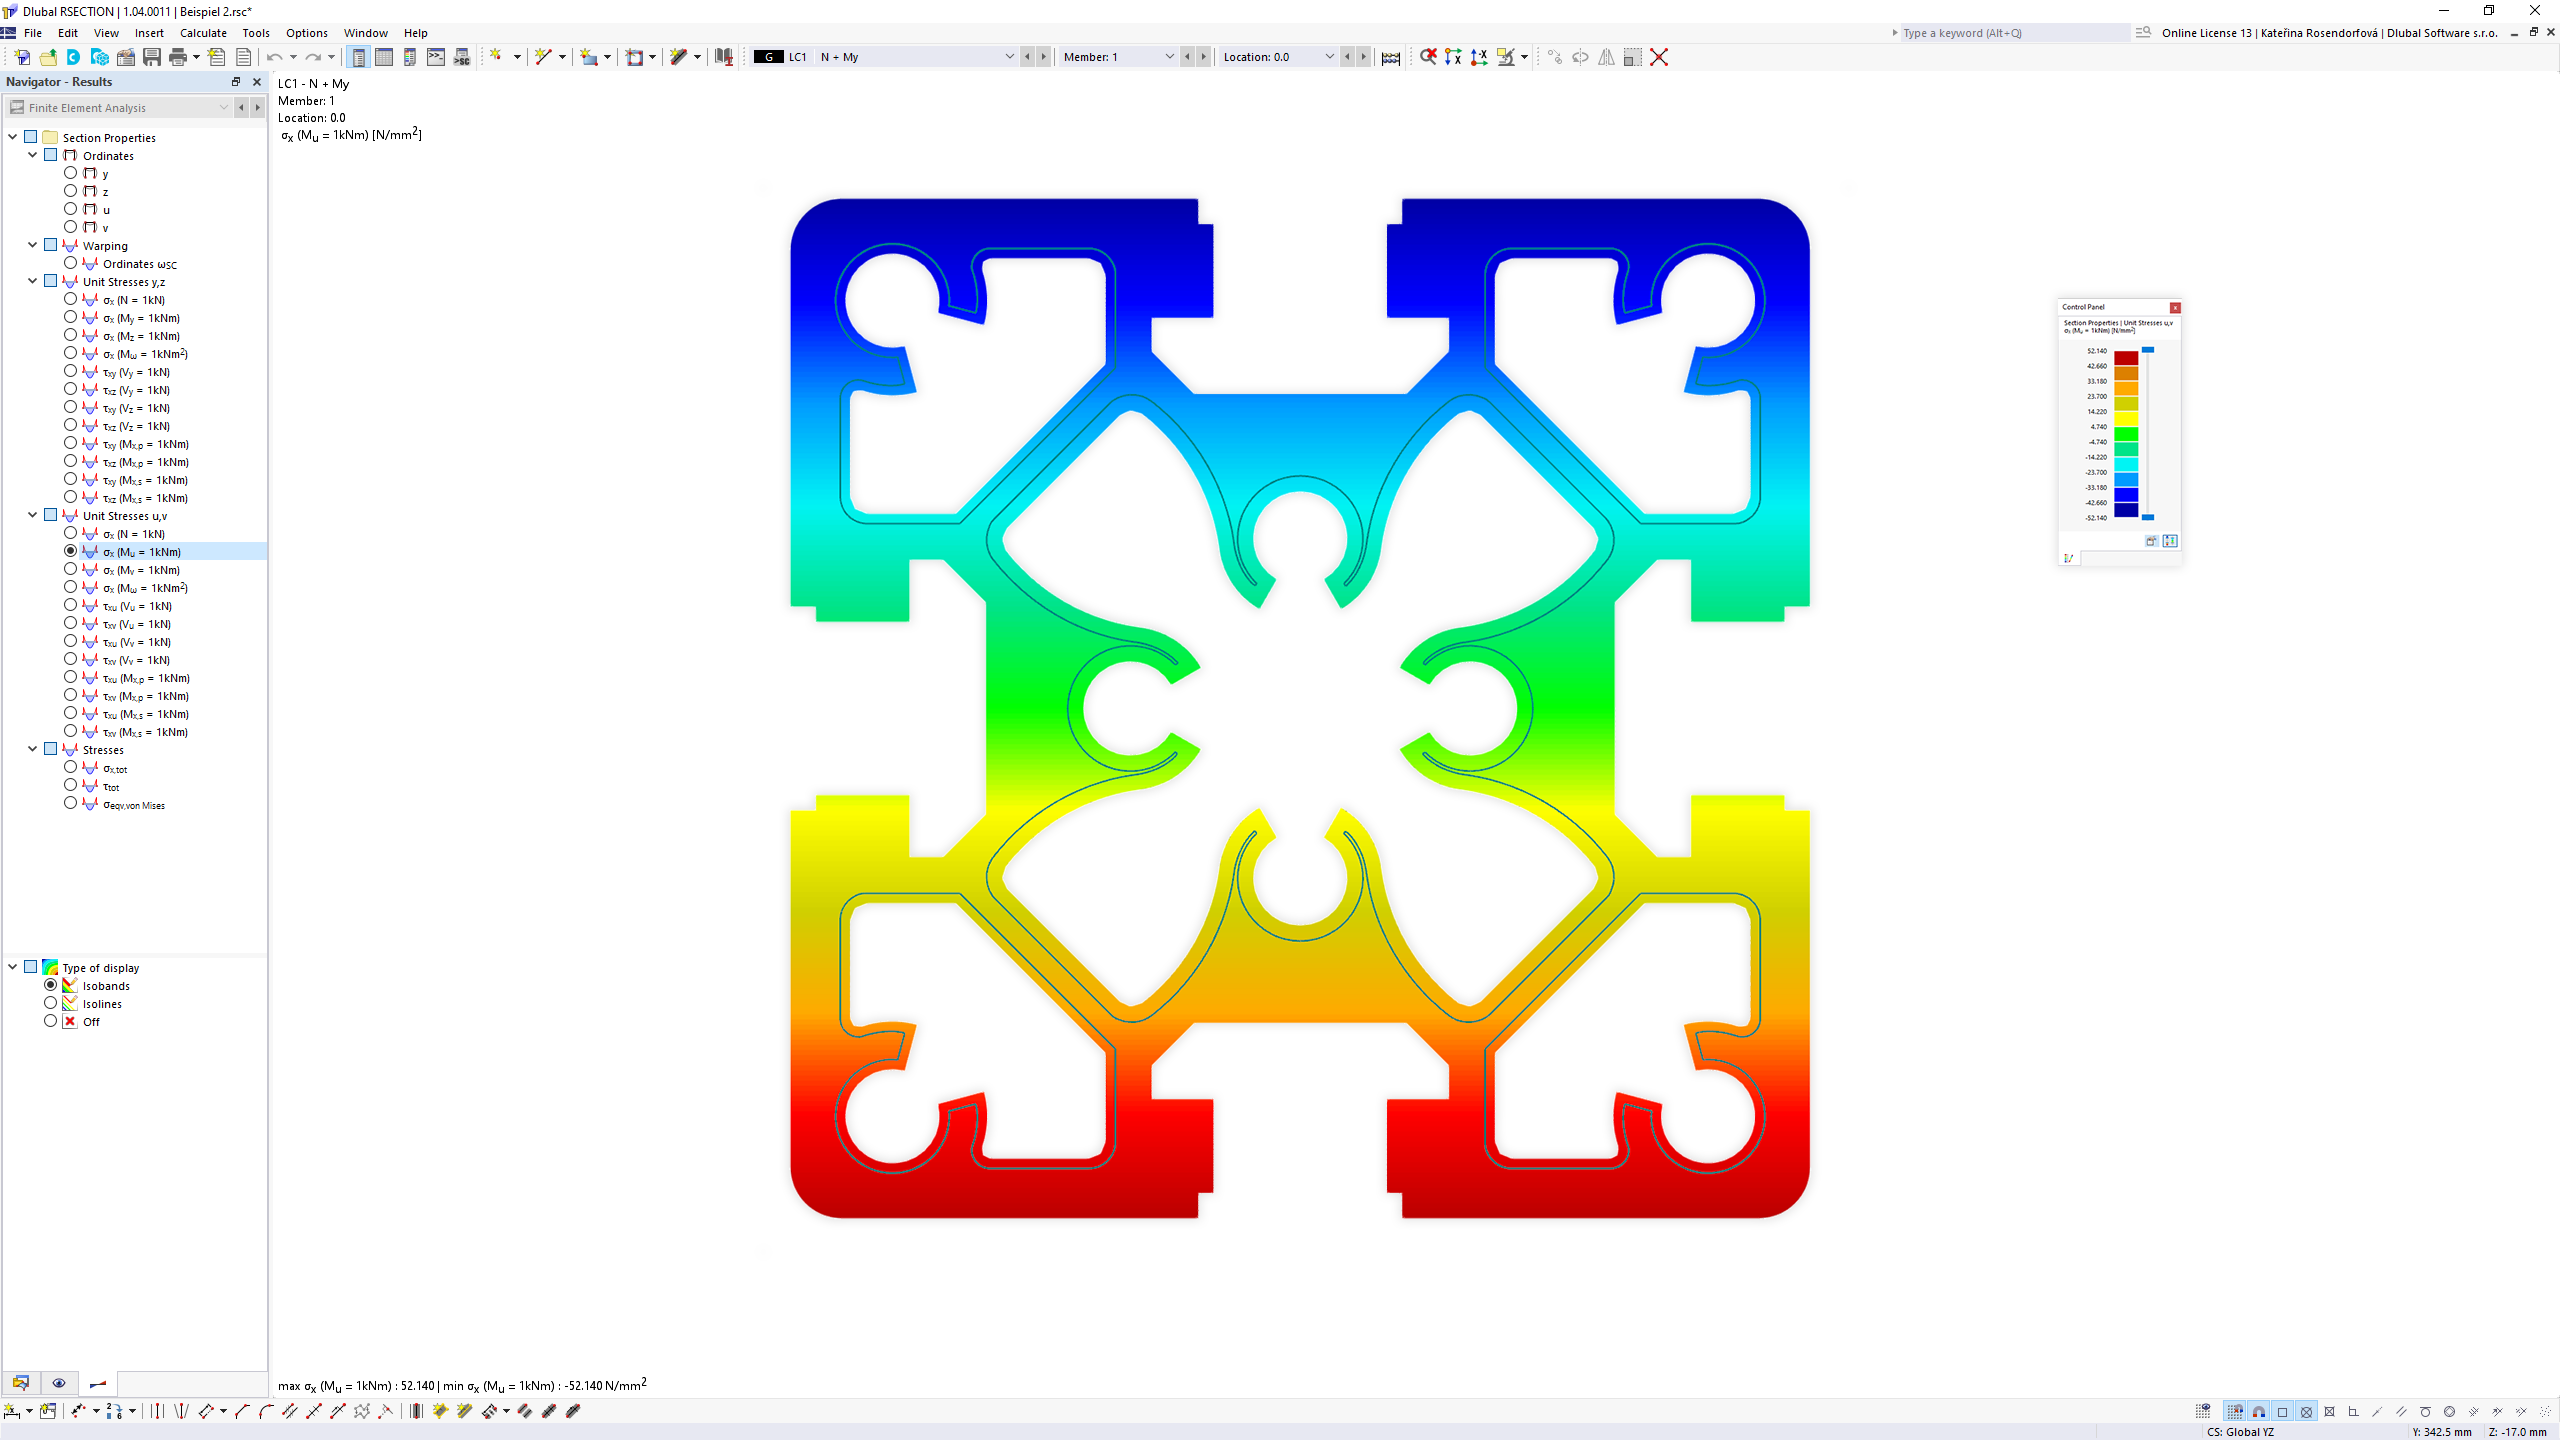
Task: Open the Tools menu
Action: coord(255,32)
